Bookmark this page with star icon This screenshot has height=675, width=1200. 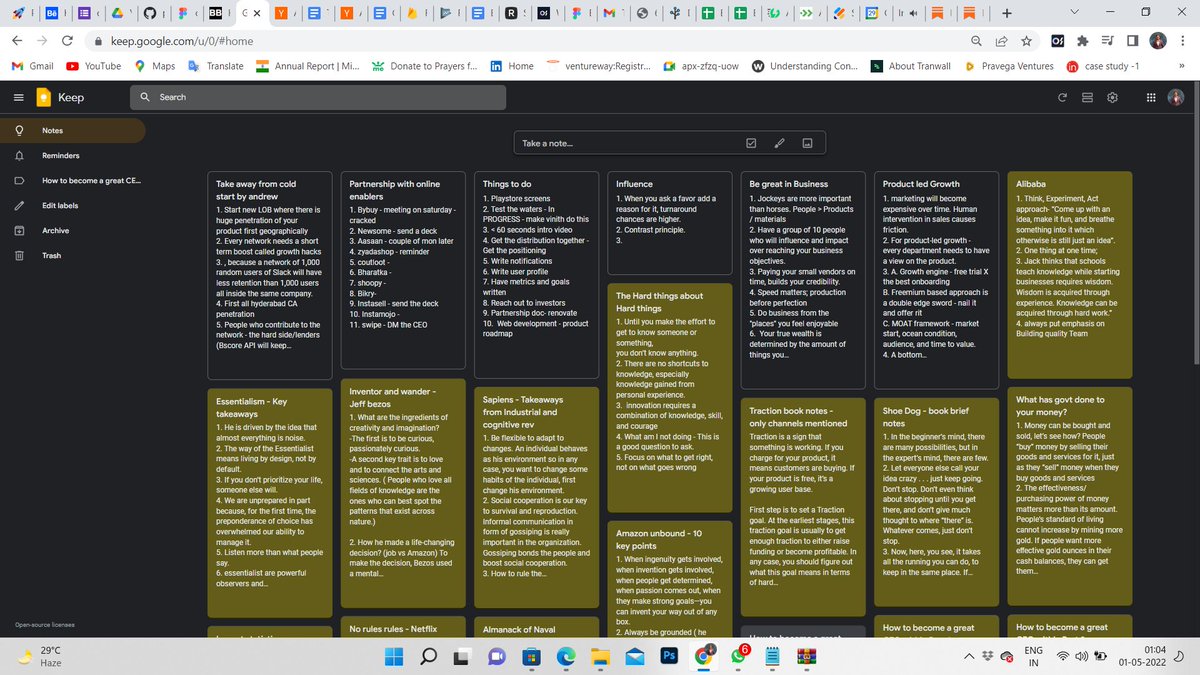(1026, 41)
